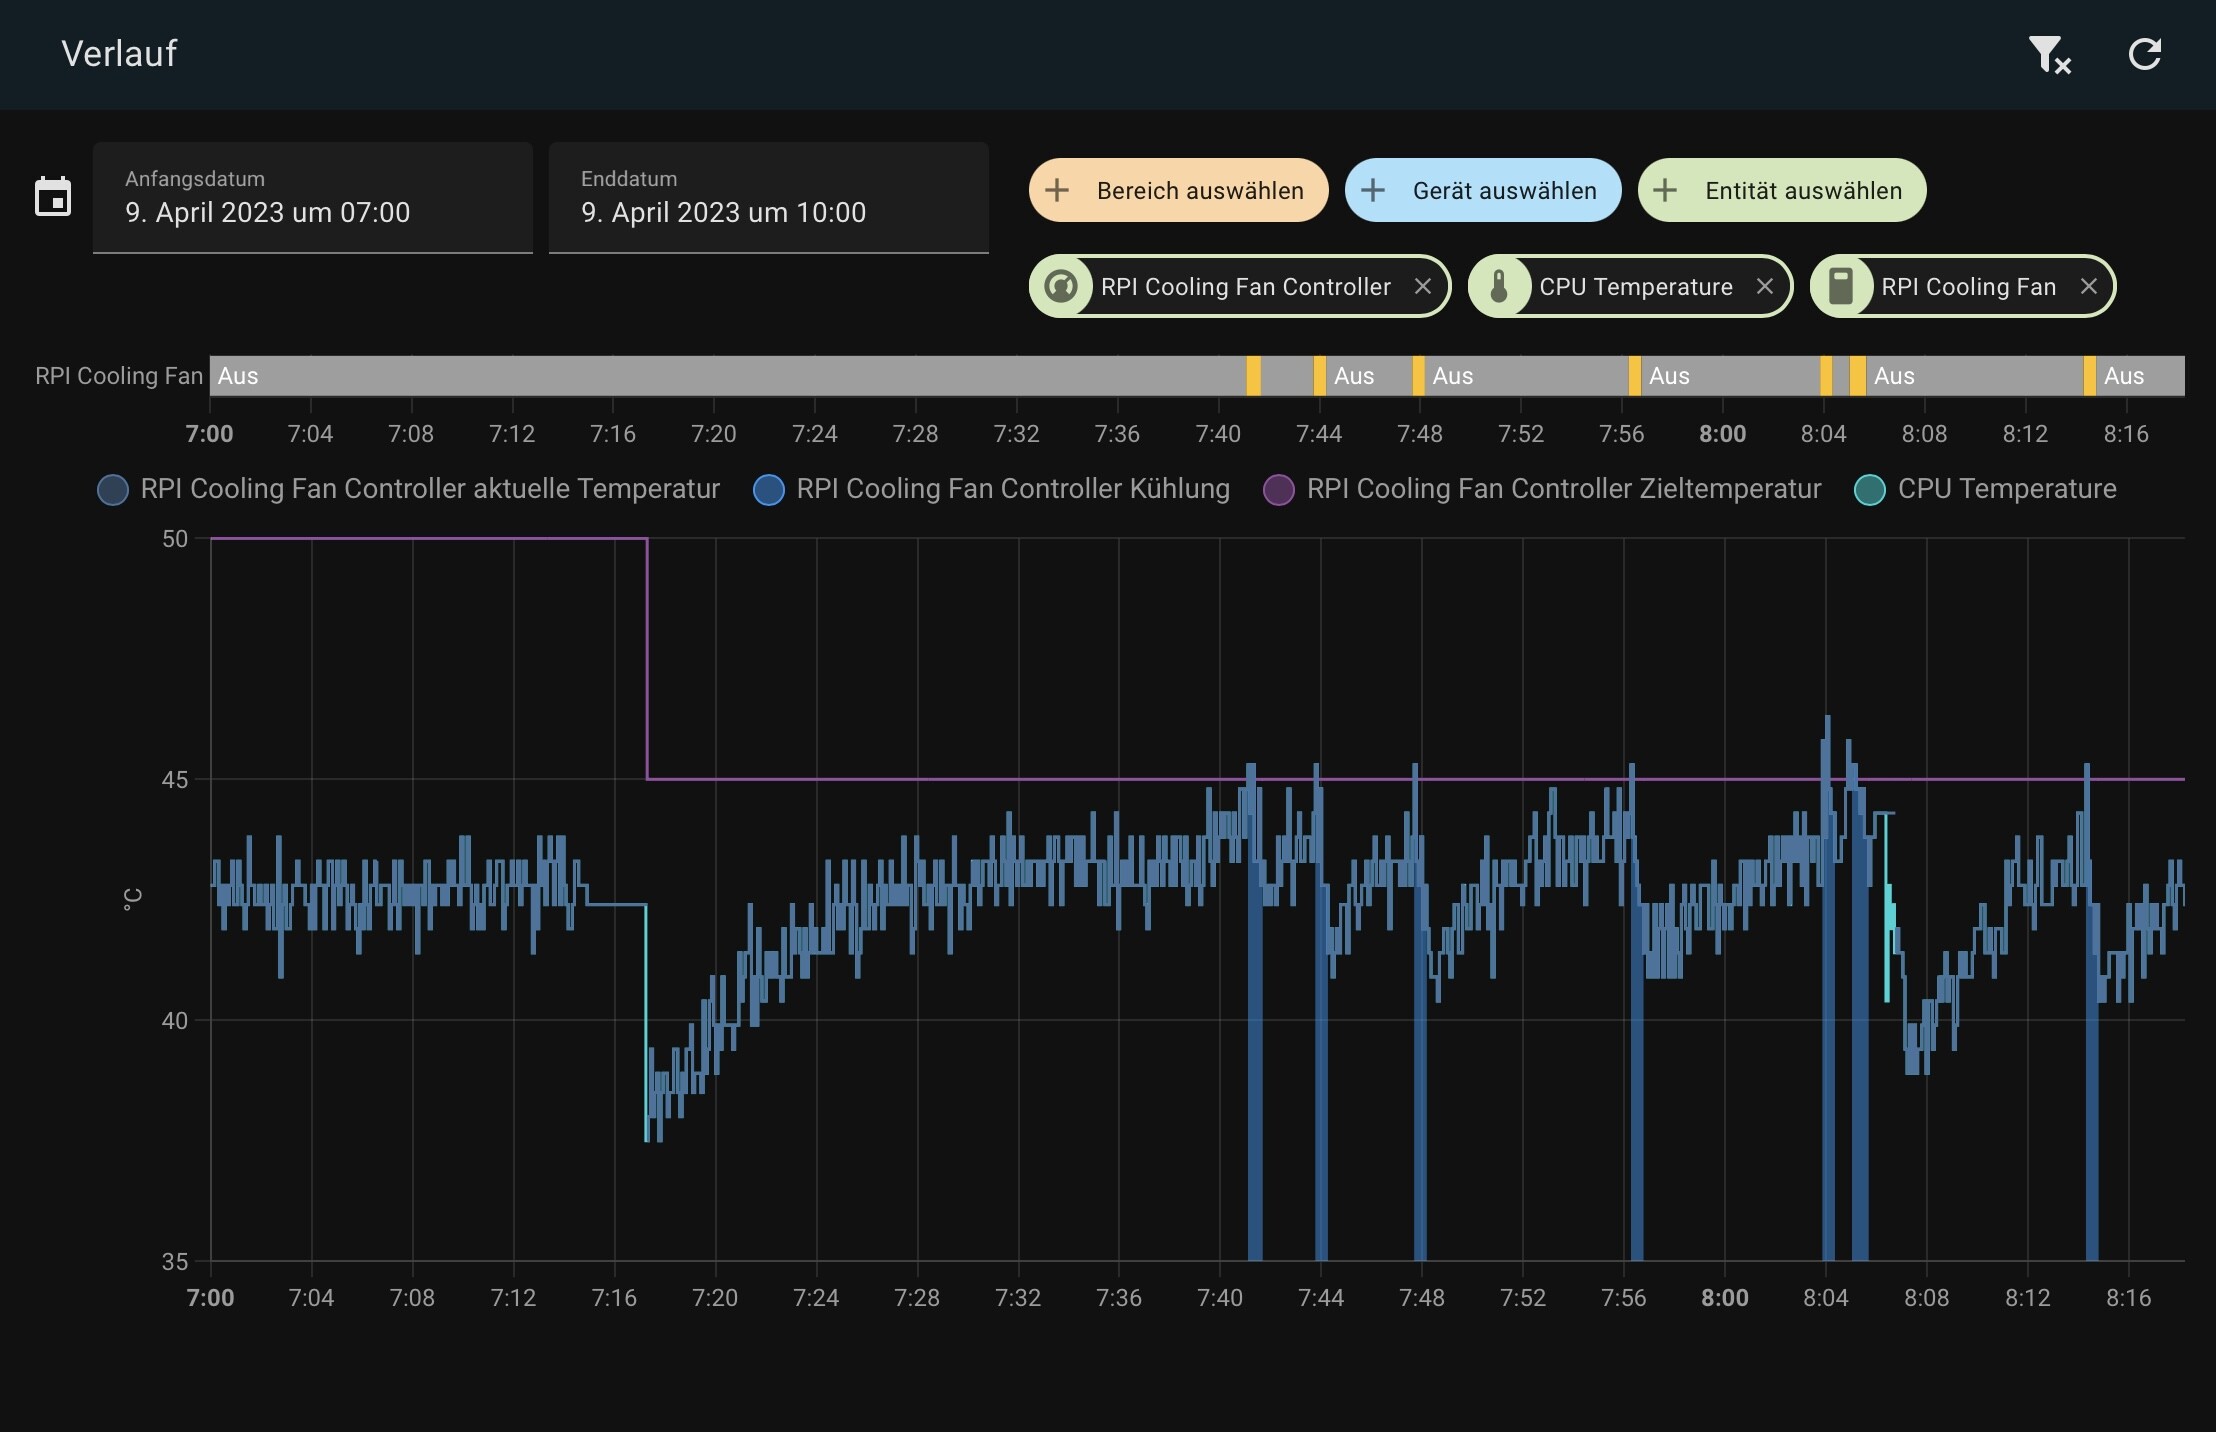Viewport: 2216px width, 1432px height.
Task: Click the RPI Cooling Fan switch icon
Action: [1841, 287]
